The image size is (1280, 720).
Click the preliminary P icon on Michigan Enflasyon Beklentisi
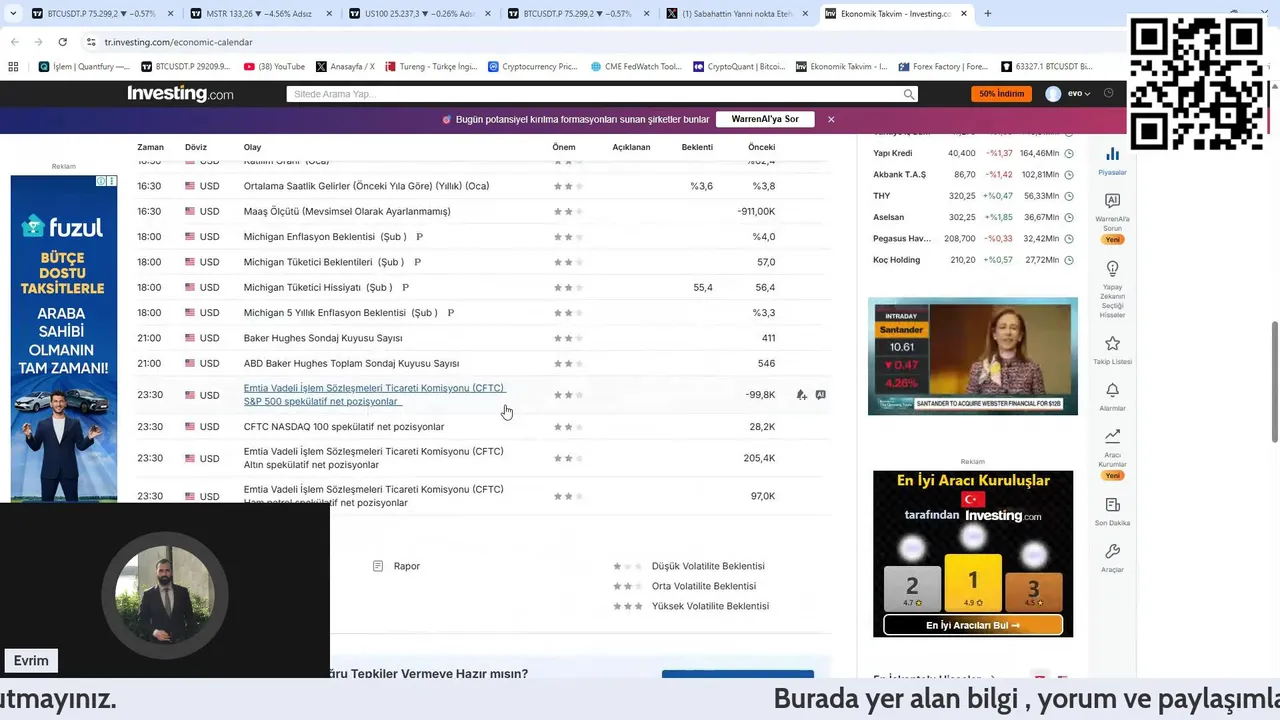pyautogui.click(x=419, y=237)
